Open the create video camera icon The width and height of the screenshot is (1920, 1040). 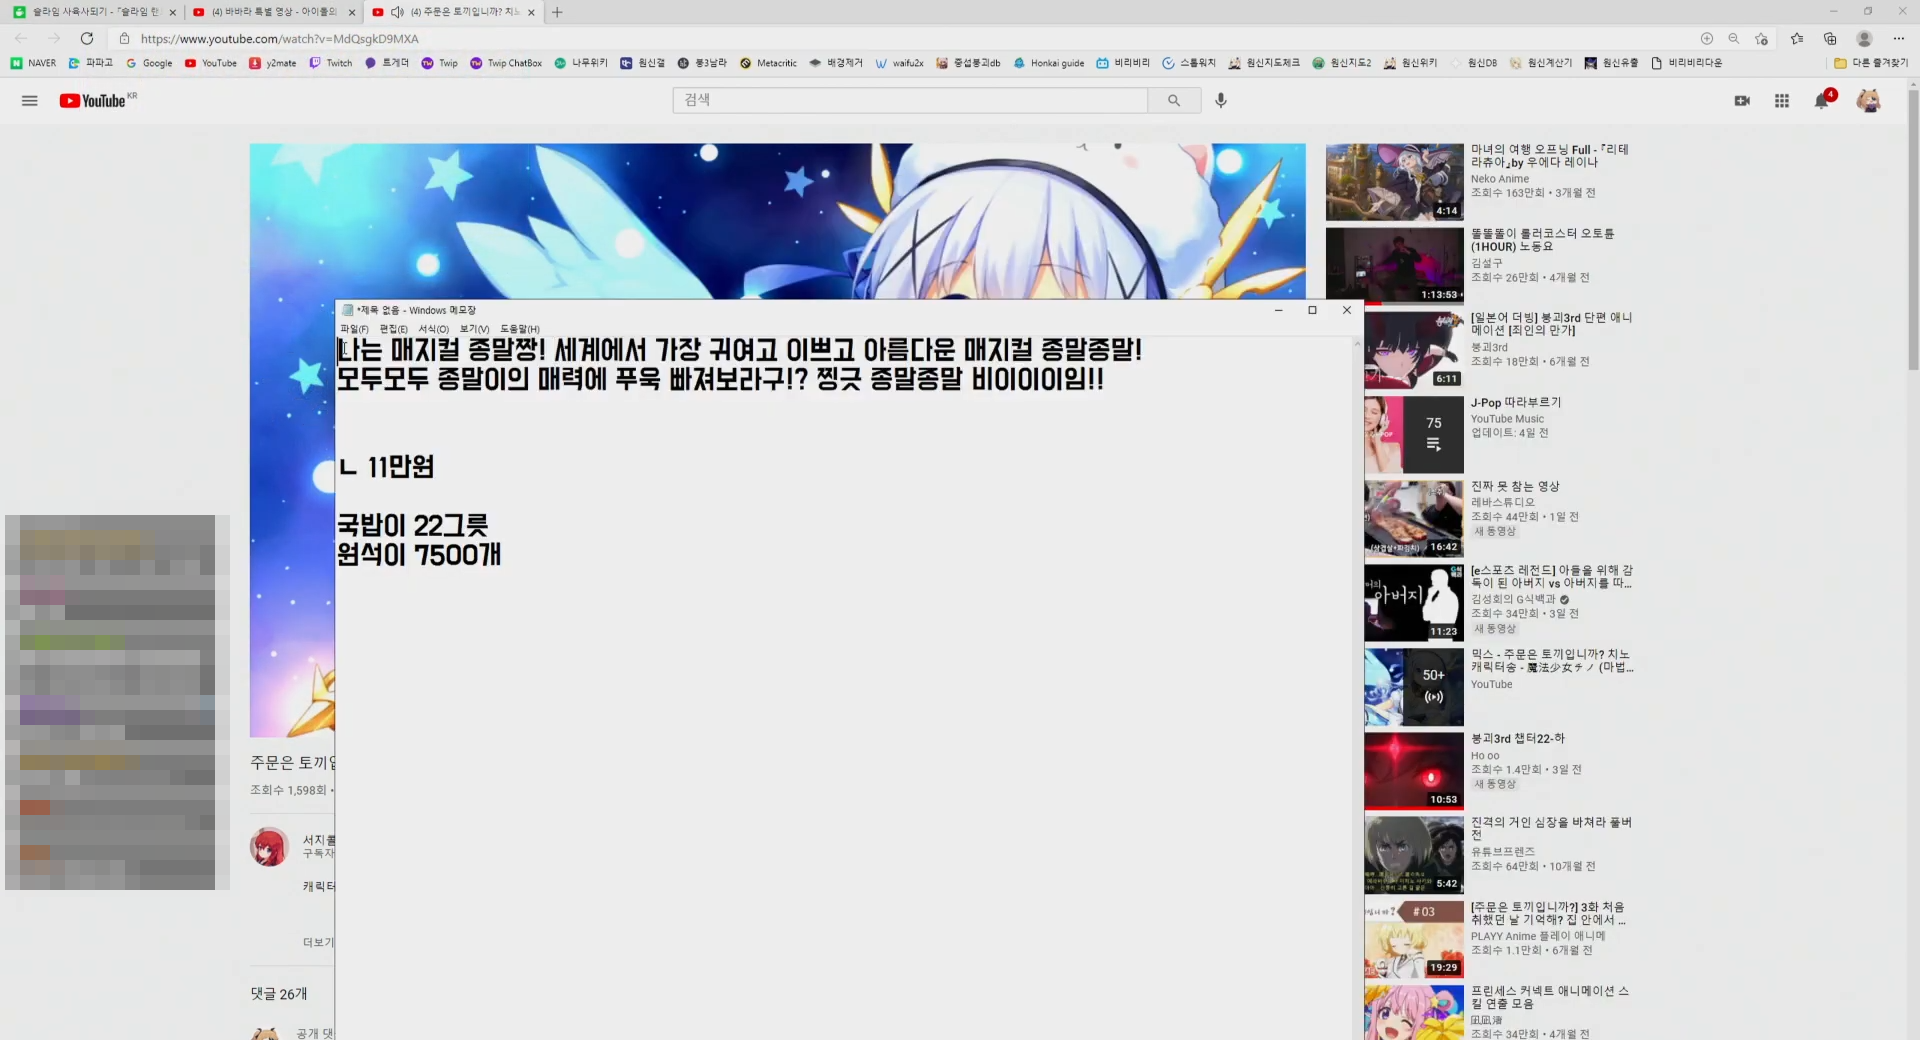1742,101
